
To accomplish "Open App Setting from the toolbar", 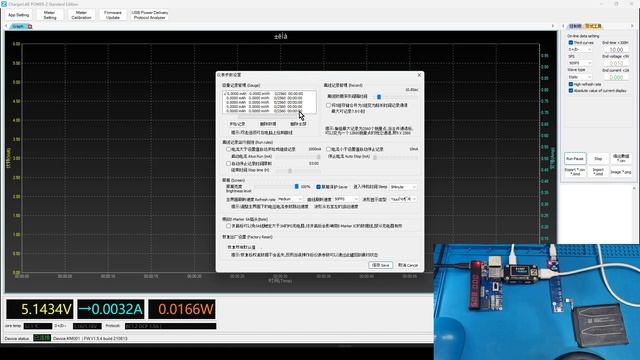I will (x=18, y=15).
